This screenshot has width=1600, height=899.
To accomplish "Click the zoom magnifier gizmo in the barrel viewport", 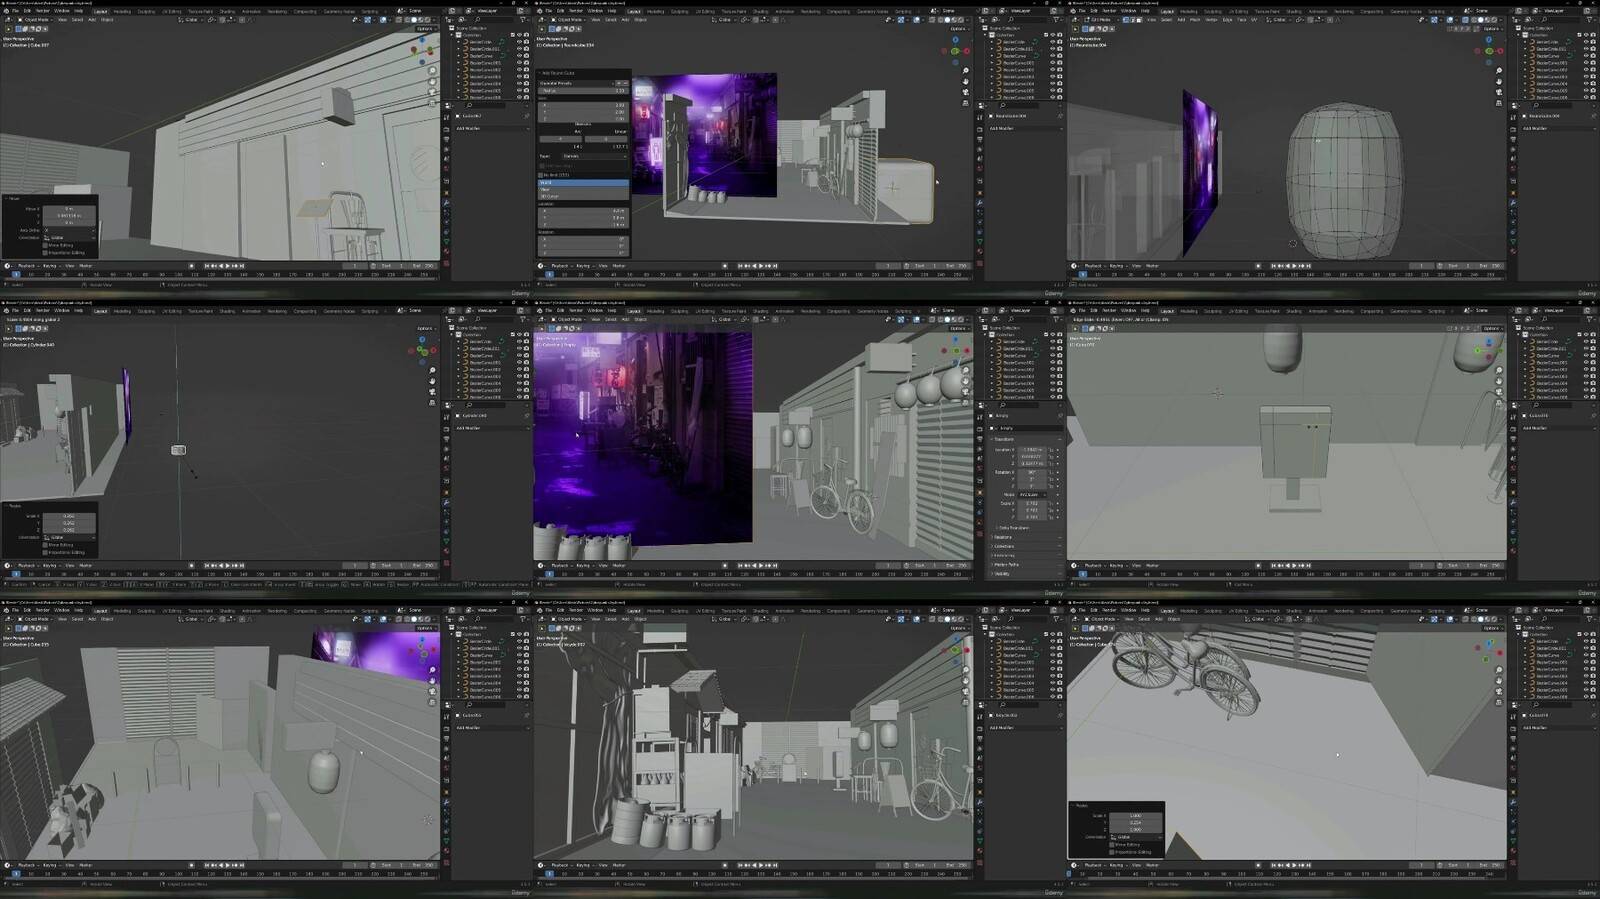I will pyautogui.click(x=1498, y=71).
